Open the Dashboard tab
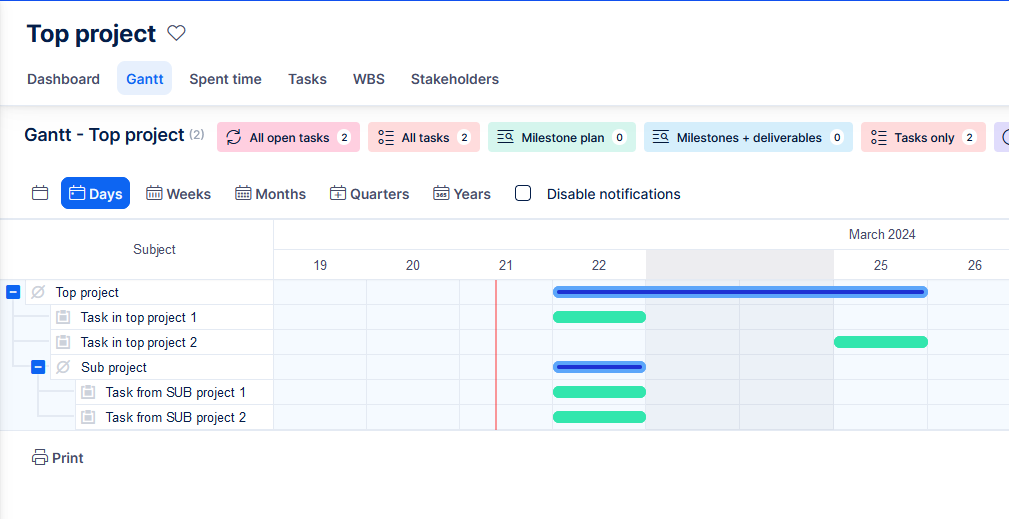Screen dimensions: 1009x519 pyautogui.click(x=63, y=79)
